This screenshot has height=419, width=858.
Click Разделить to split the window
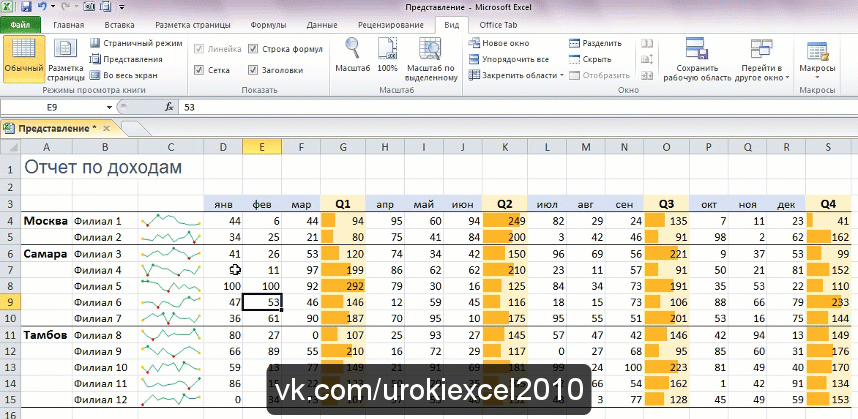point(595,43)
